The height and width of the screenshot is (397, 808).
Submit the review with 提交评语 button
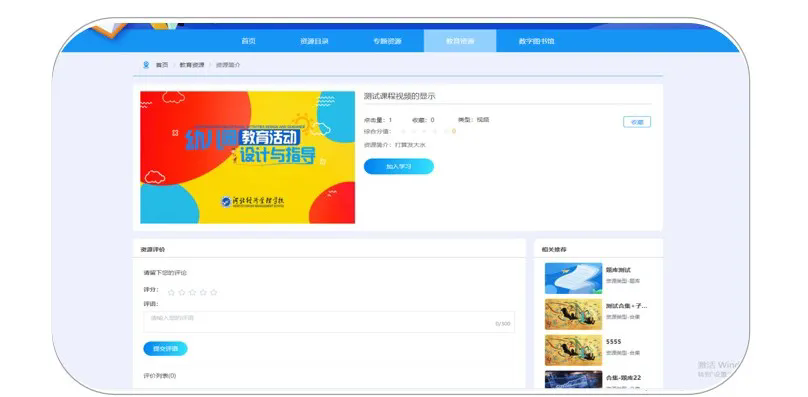[165, 349]
